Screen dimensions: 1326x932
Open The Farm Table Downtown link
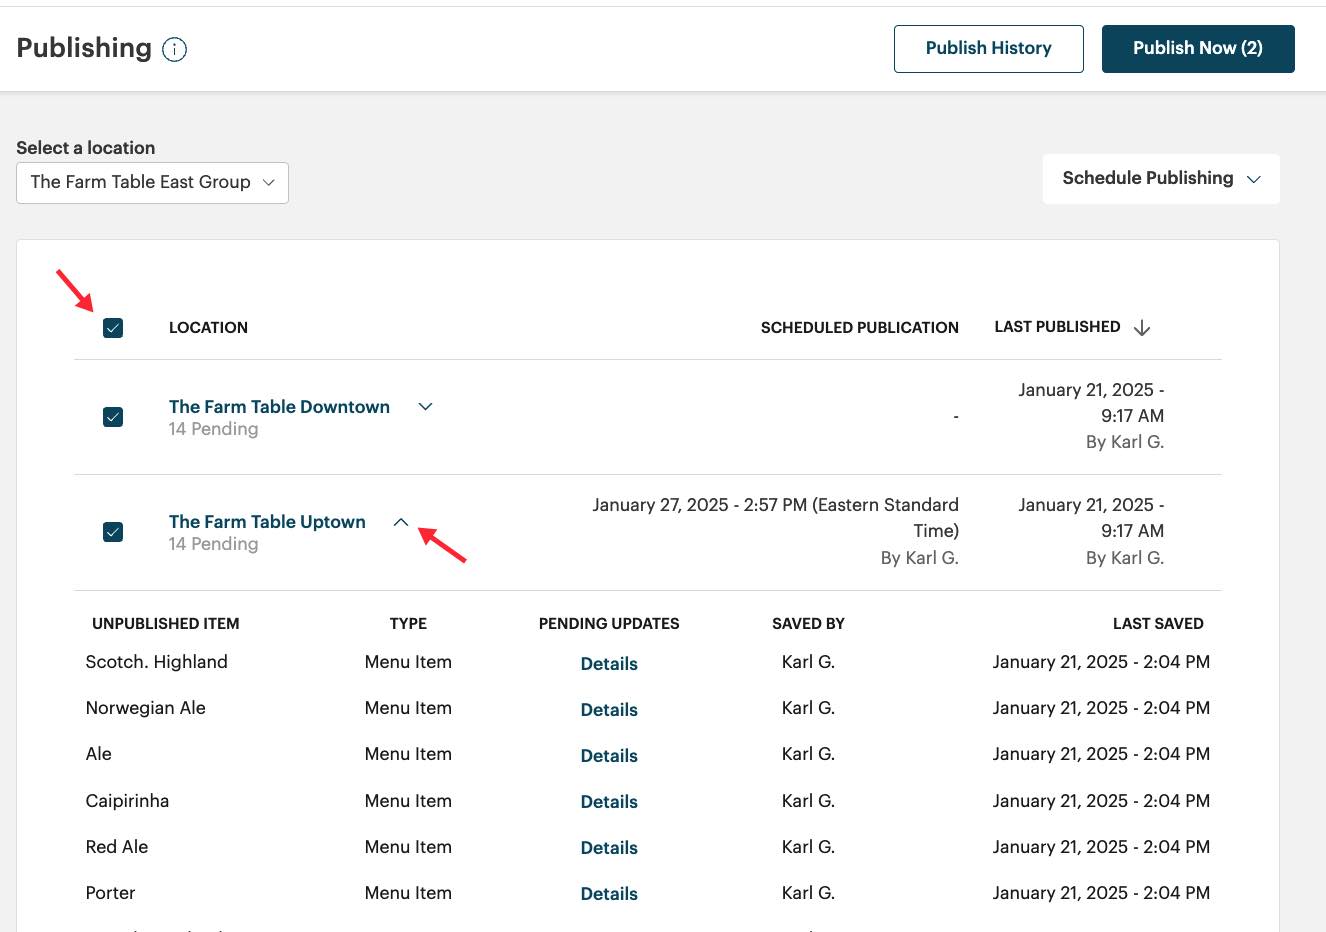point(279,407)
